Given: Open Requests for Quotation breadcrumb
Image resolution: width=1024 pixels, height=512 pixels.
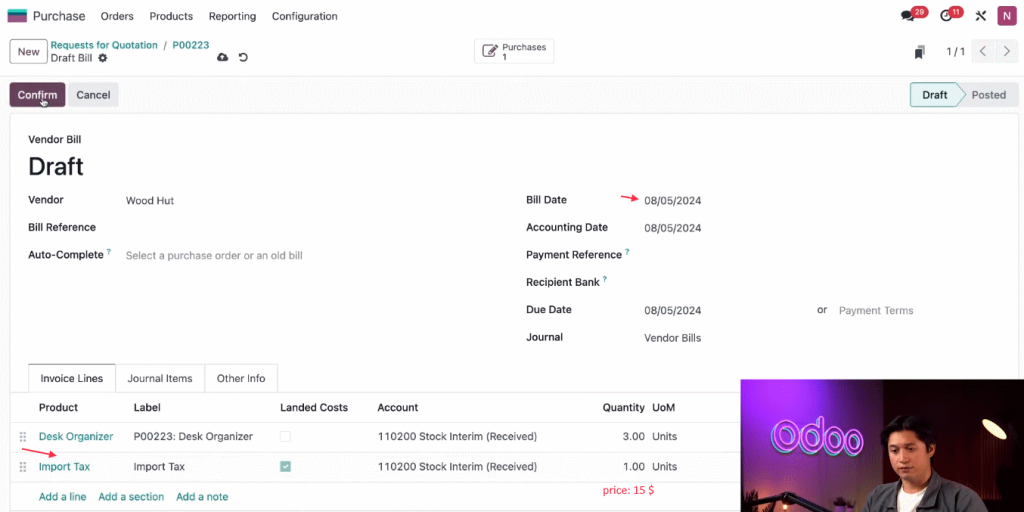Looking at the screenshot, I should tap(104, 45).
